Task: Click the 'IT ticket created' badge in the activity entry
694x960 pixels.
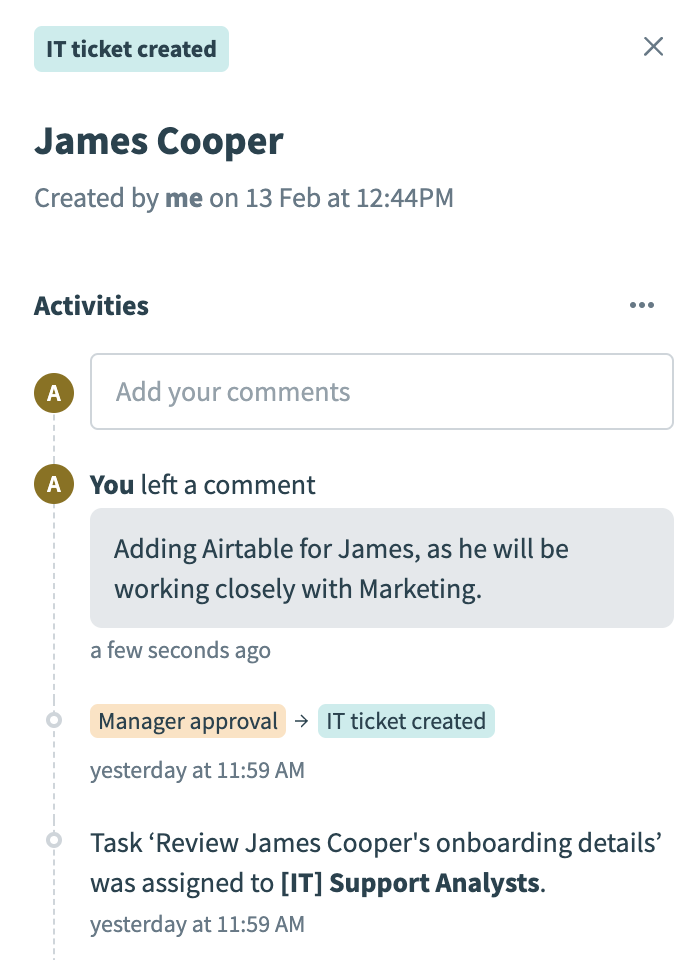Action: click(x=406, y=720)
